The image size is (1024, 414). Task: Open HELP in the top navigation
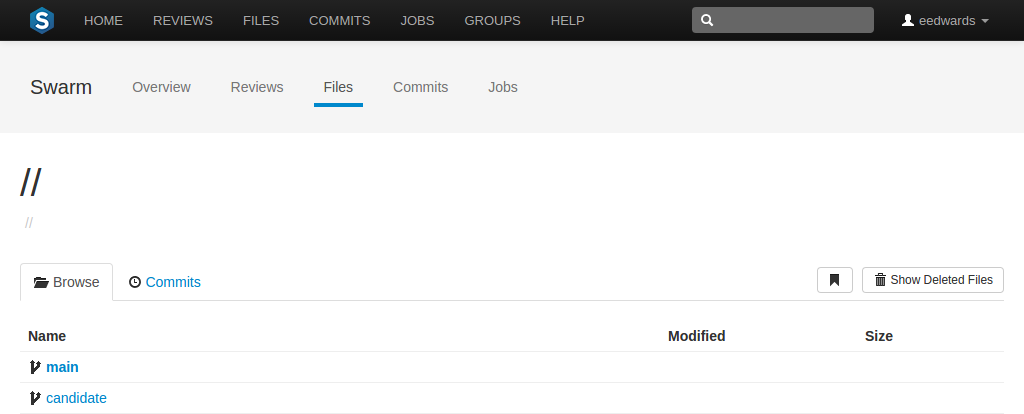[568, 21]
